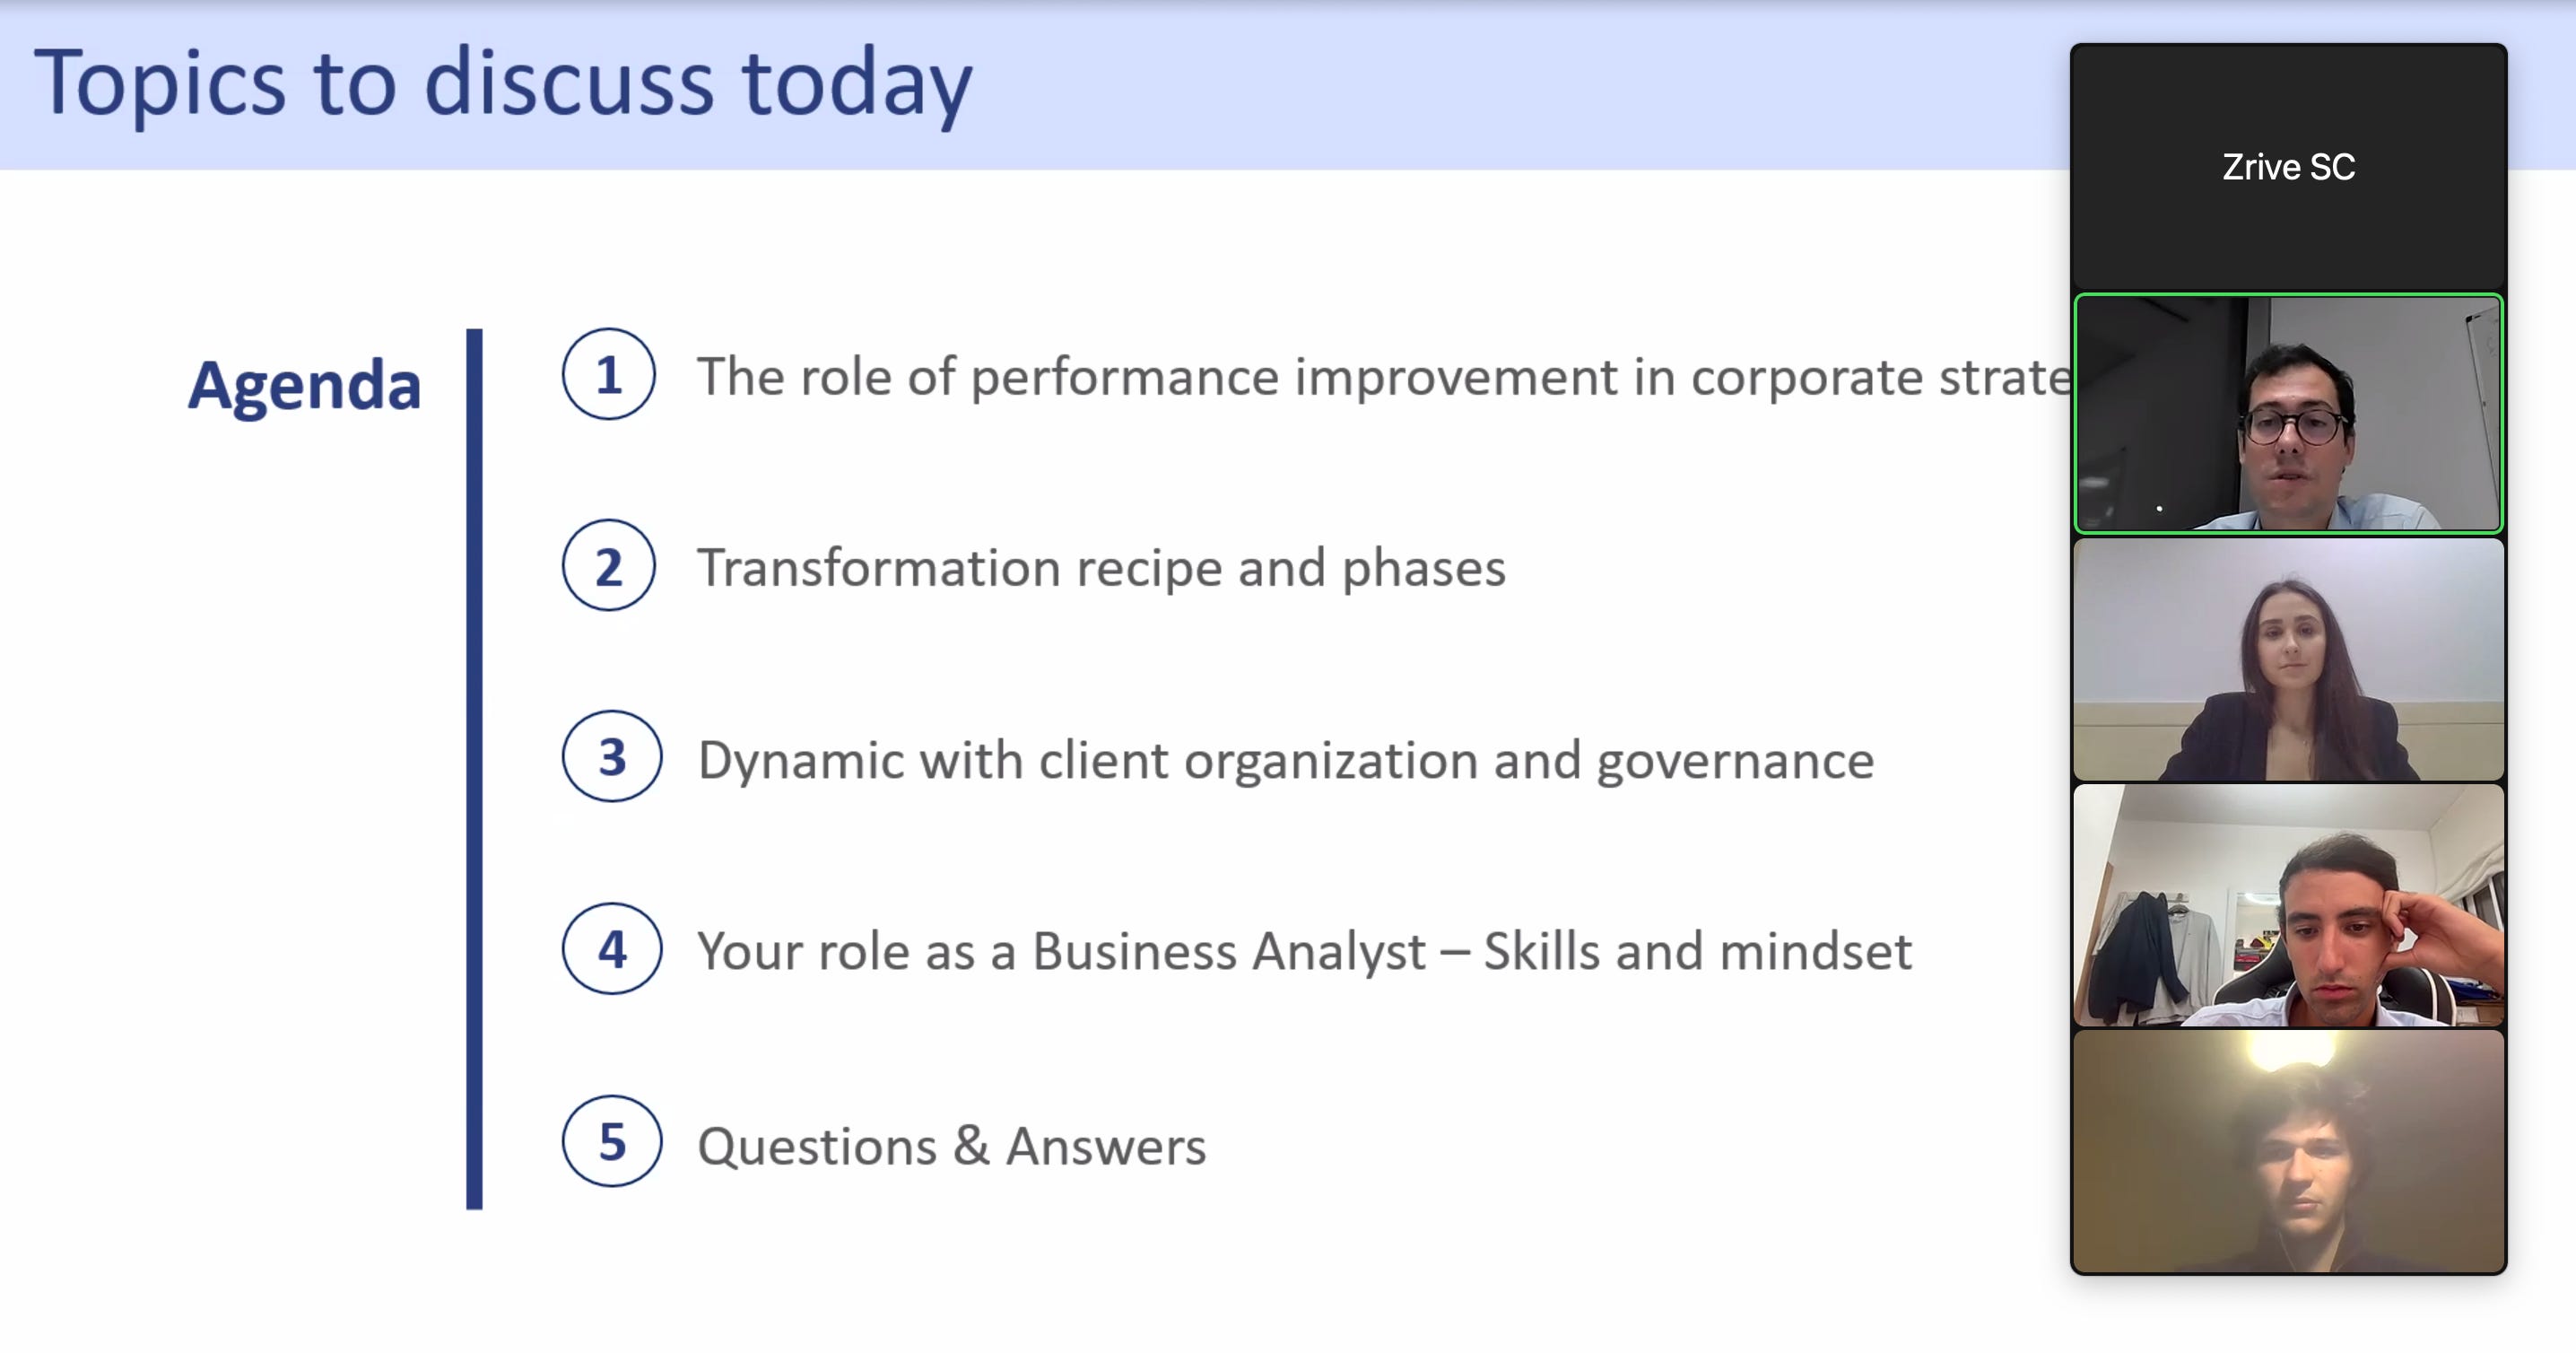Click the 'Zrive SC' name label
Screen dimensions: 2576x1353
[2288, 167]
